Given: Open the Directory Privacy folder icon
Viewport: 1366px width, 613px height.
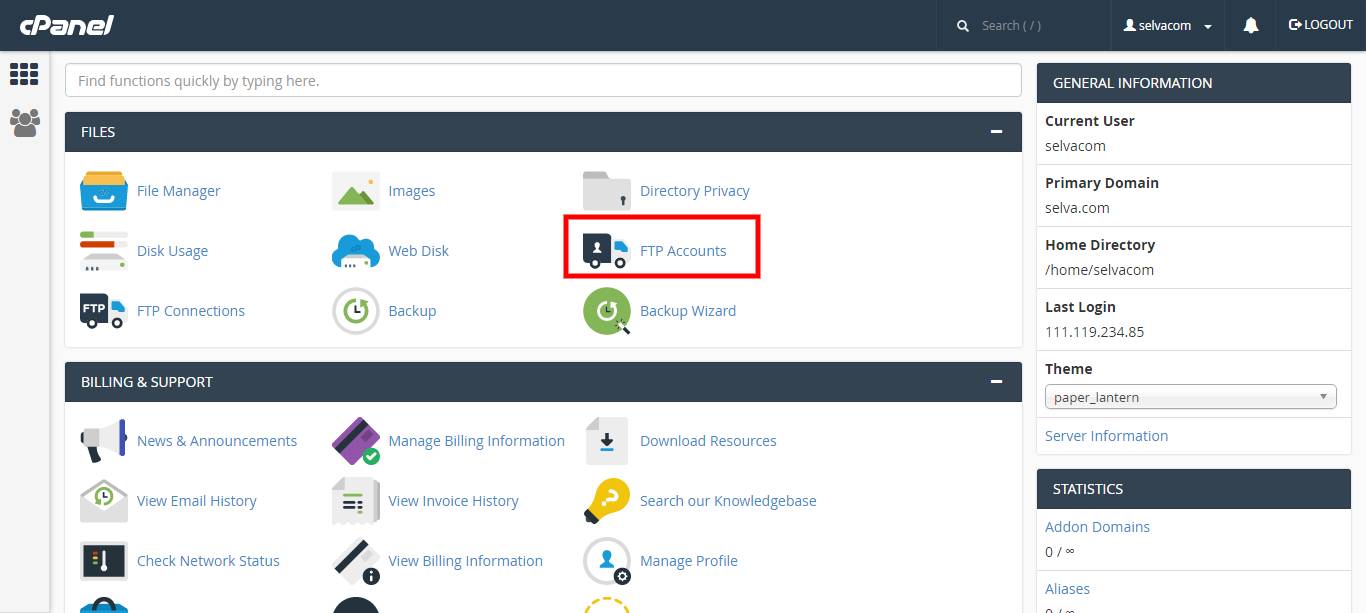Looking at the screenshot, I should pos(607,191).
